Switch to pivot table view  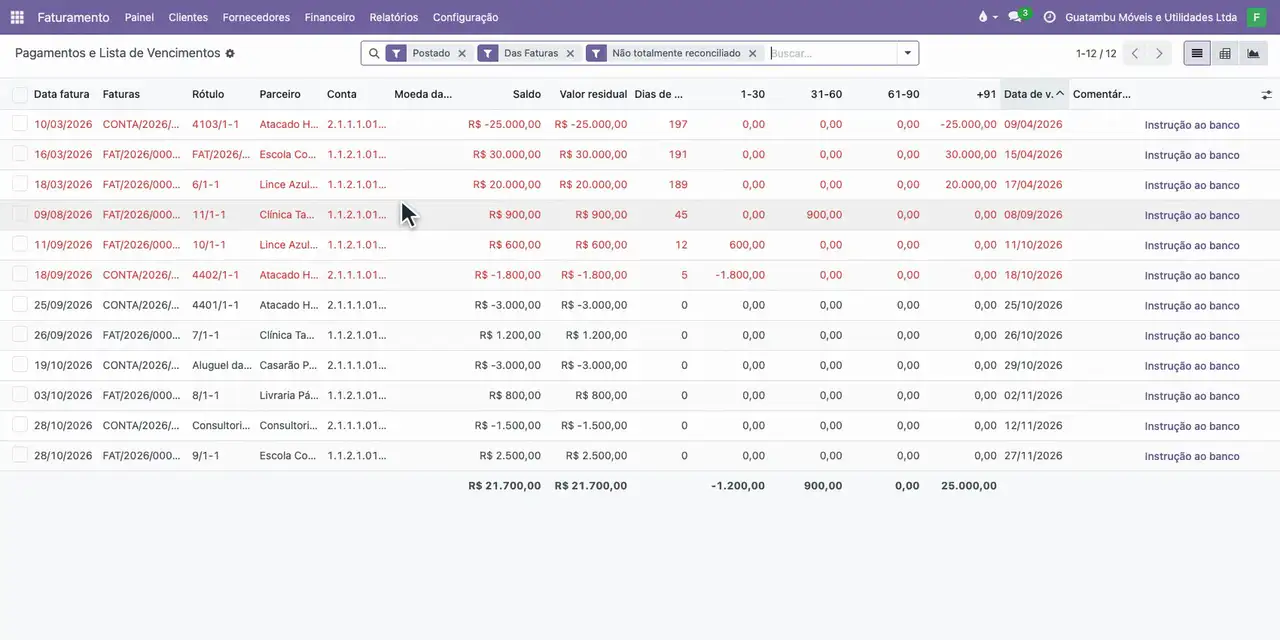coord(1225,53)
